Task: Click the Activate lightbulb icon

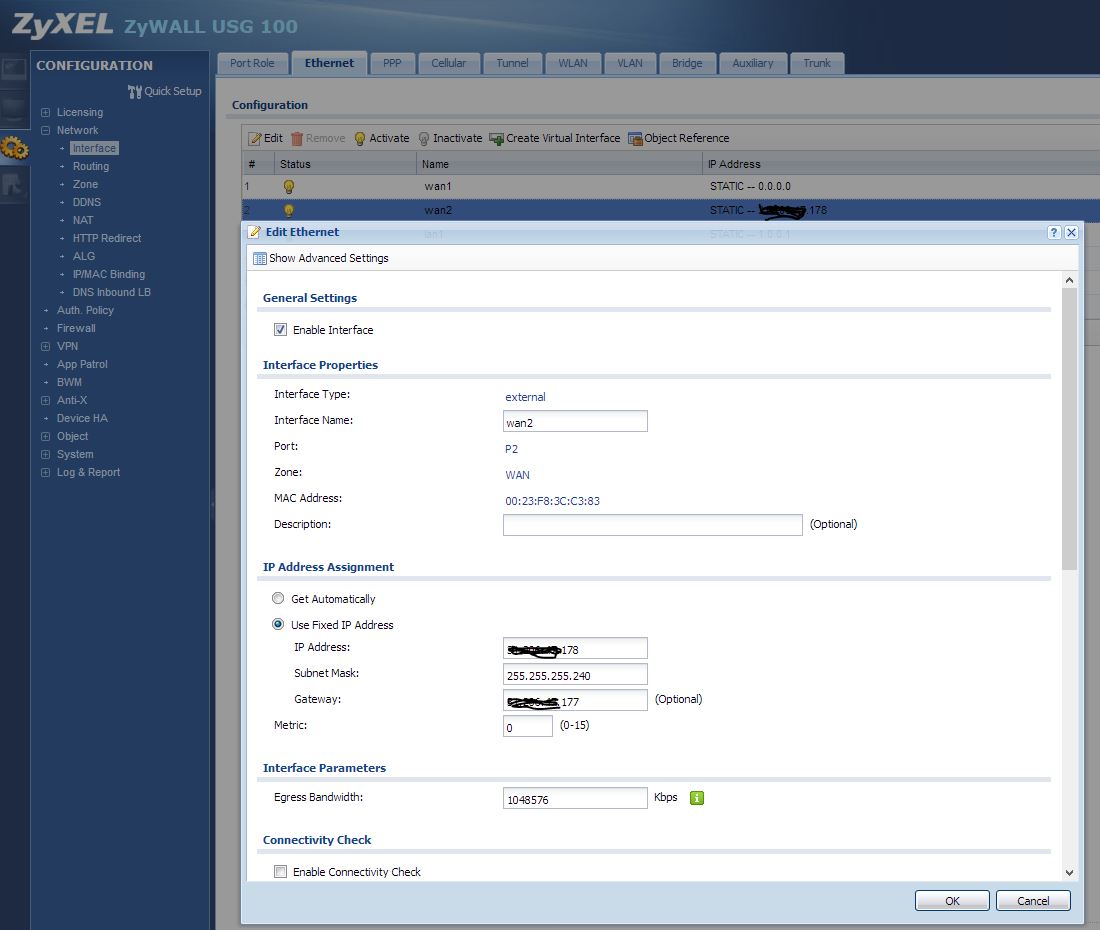Action: (360, 139)
